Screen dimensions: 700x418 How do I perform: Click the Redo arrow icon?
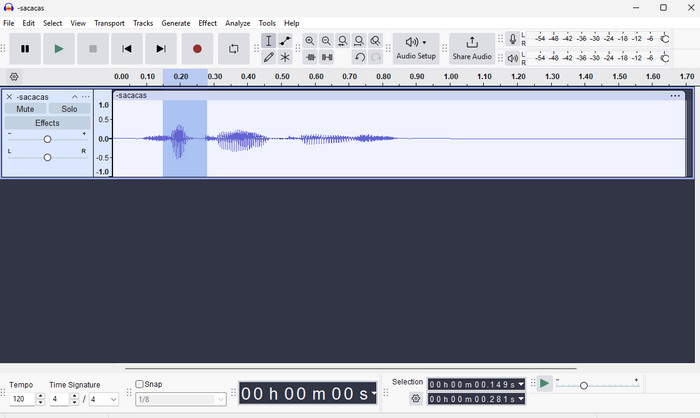[376, 57]
